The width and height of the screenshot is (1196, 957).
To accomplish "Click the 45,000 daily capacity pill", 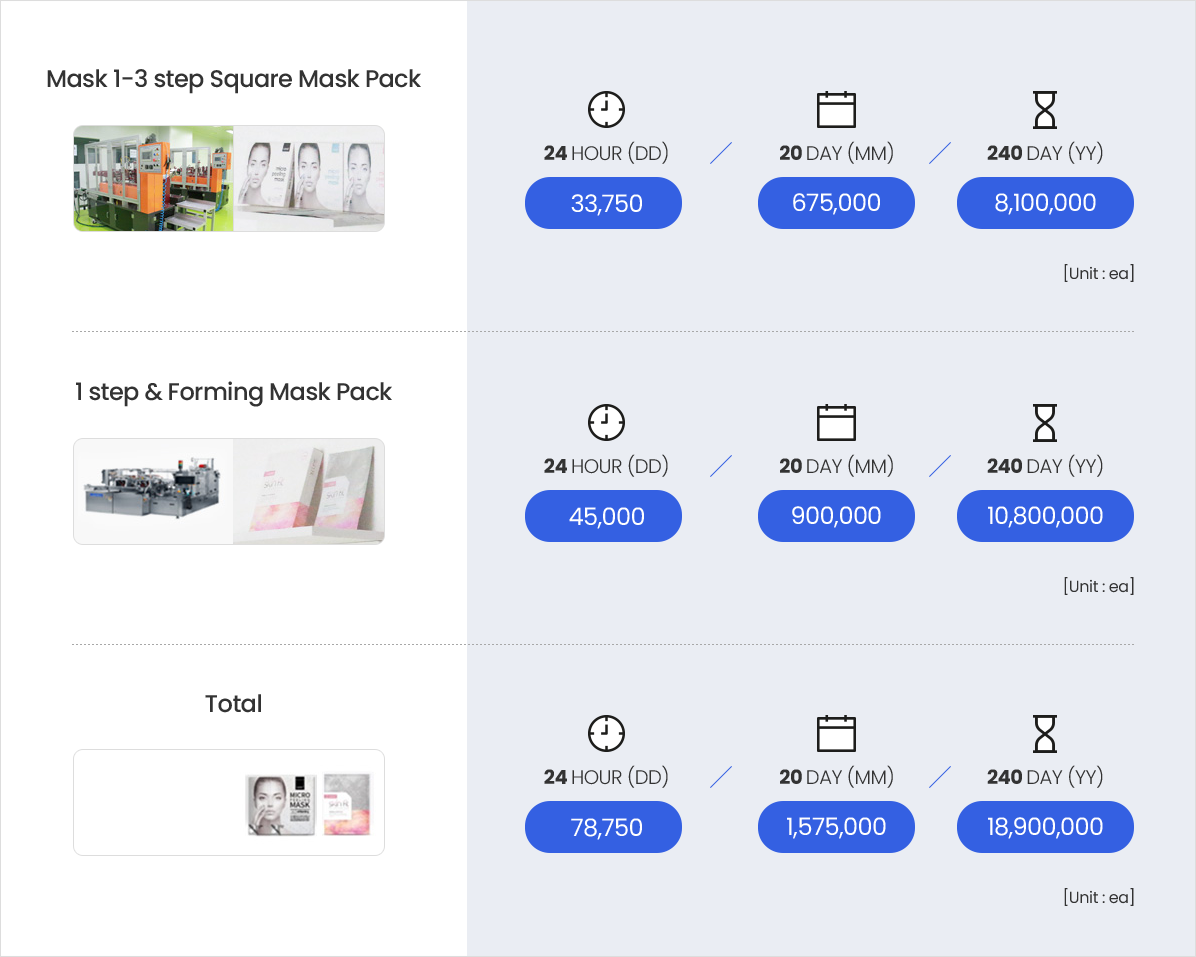I will click(603, 516).
